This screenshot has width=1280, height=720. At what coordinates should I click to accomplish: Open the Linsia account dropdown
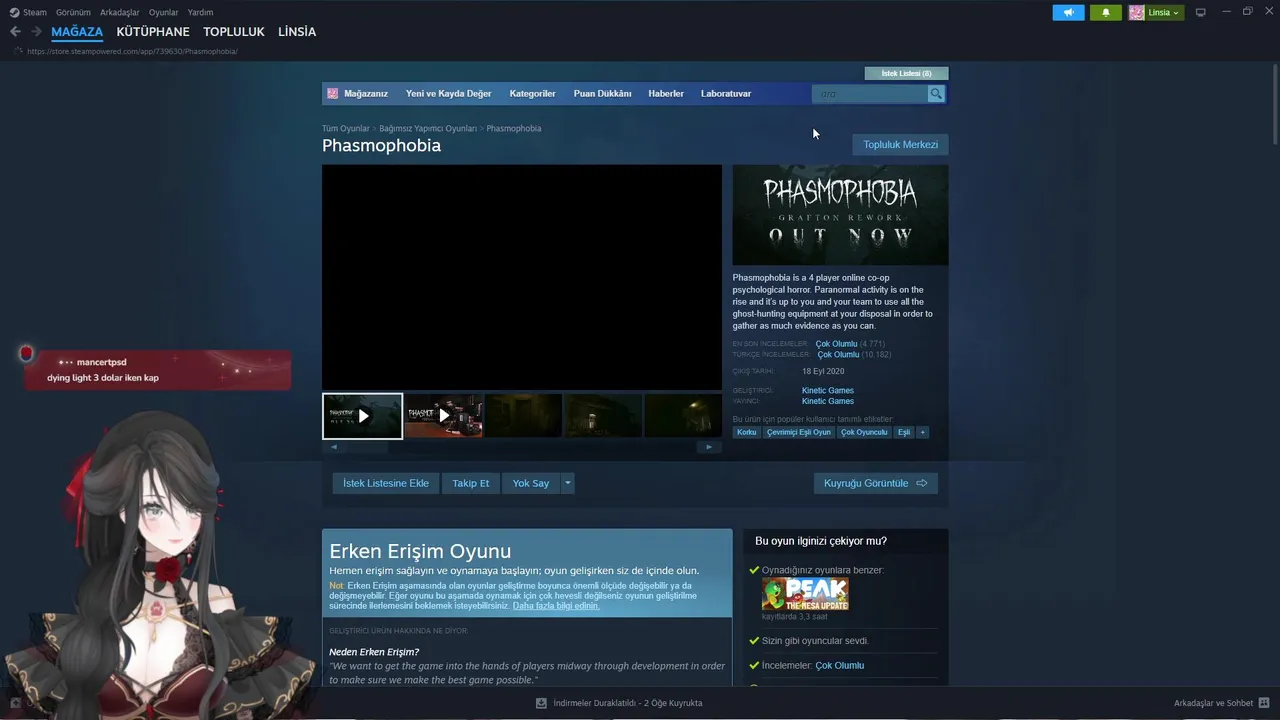[x=1156, y=12]
